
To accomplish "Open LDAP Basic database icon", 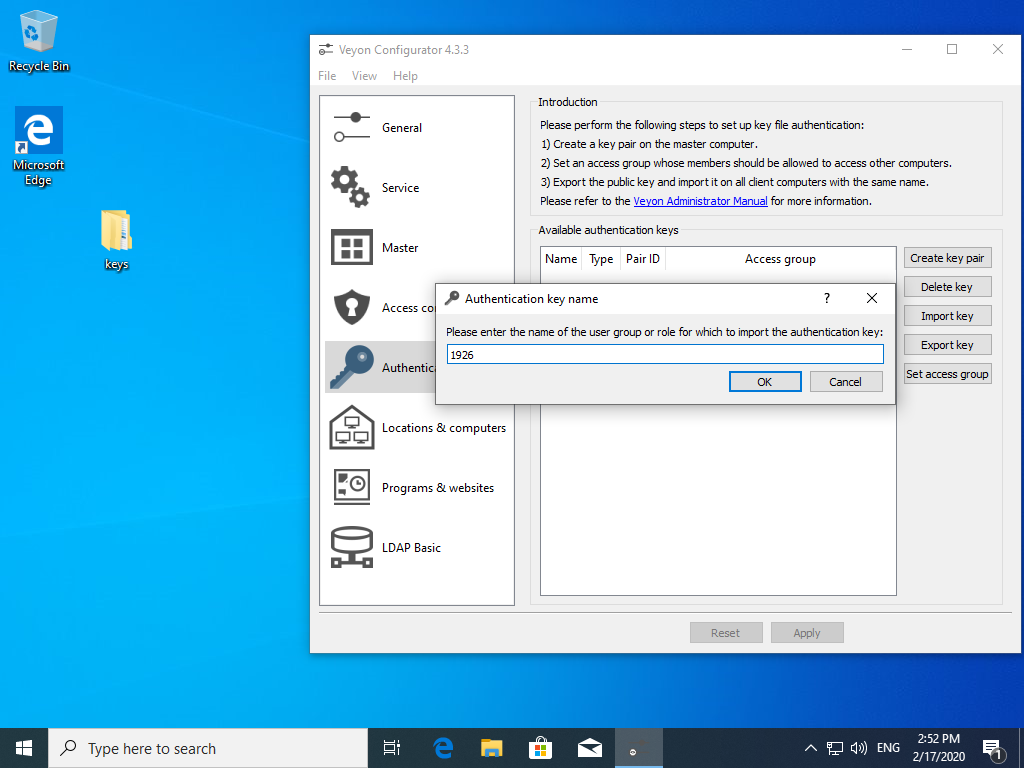I will pyautogui.click(x=351, y=547).
